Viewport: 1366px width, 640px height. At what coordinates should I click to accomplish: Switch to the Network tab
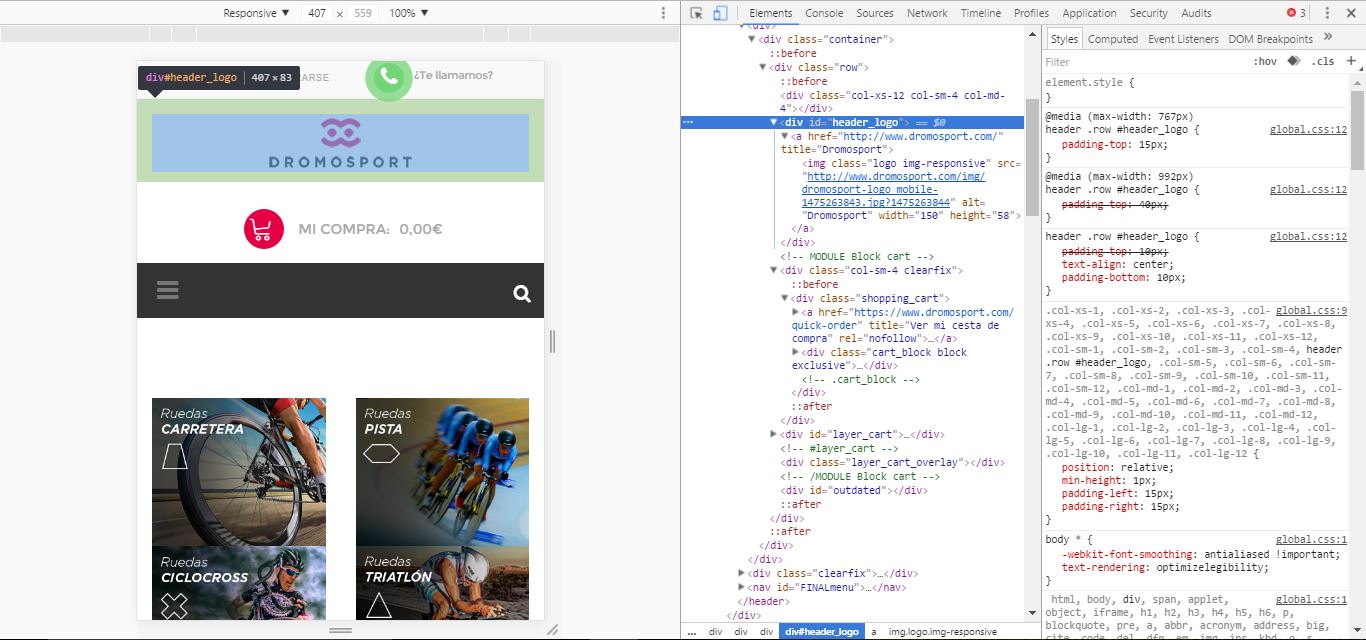click(927, 13)
